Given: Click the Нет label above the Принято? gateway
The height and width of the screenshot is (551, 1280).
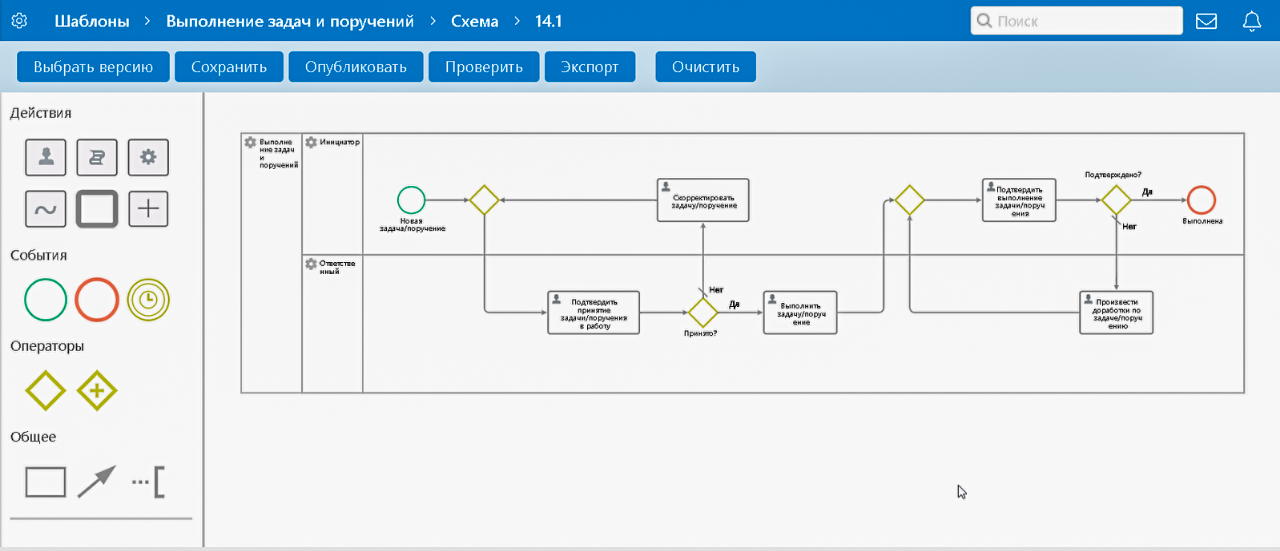Looking at the screenshot, I should tap(716, 290).
